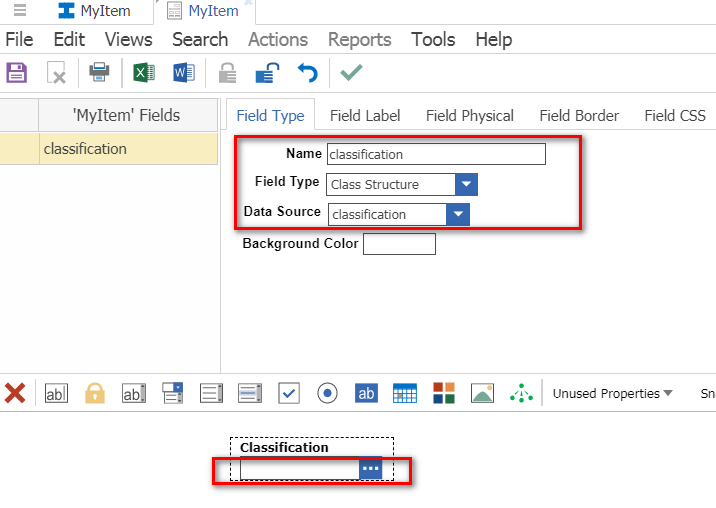Delete the field with the red X icon
The width and height of the screenshot is (716, 508).
(x=15, y=393)
